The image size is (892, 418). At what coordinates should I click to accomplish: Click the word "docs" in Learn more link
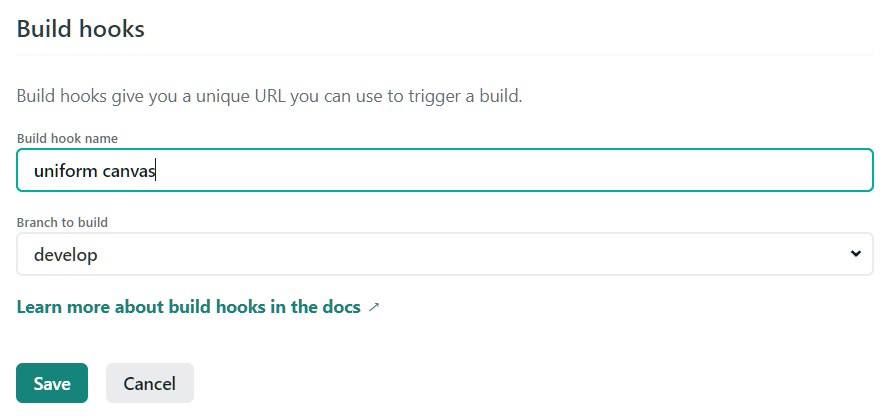click(x=339, y=307)
